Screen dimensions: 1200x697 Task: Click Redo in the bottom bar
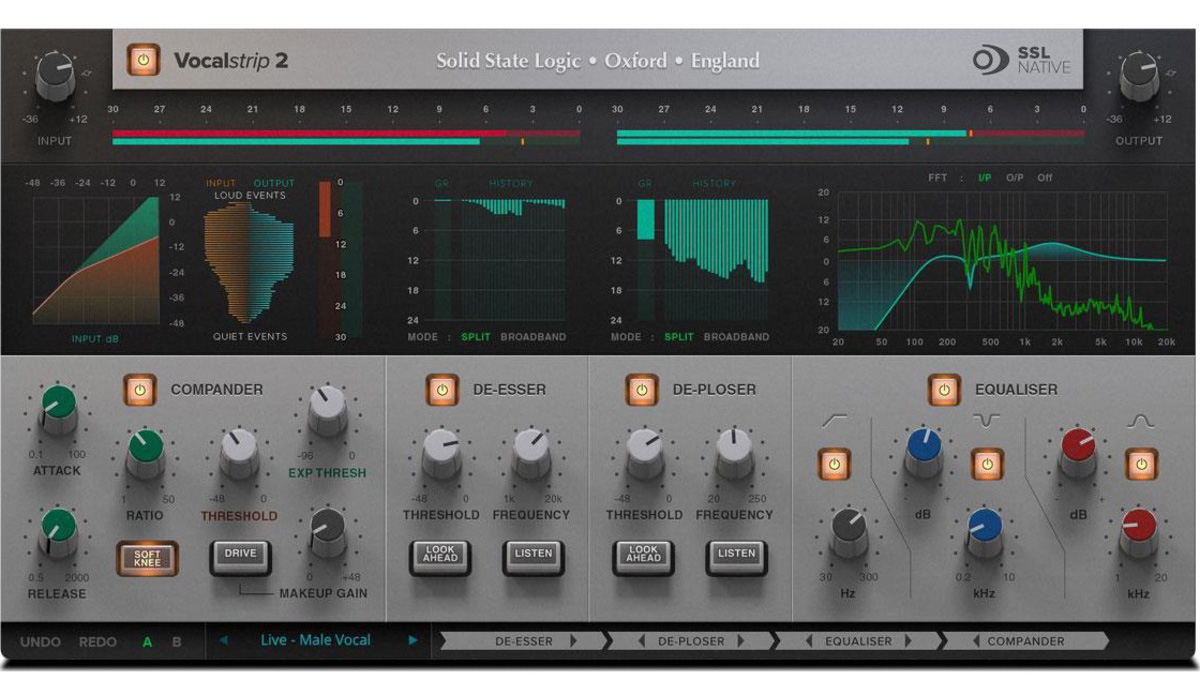click(x=98, y=642)
